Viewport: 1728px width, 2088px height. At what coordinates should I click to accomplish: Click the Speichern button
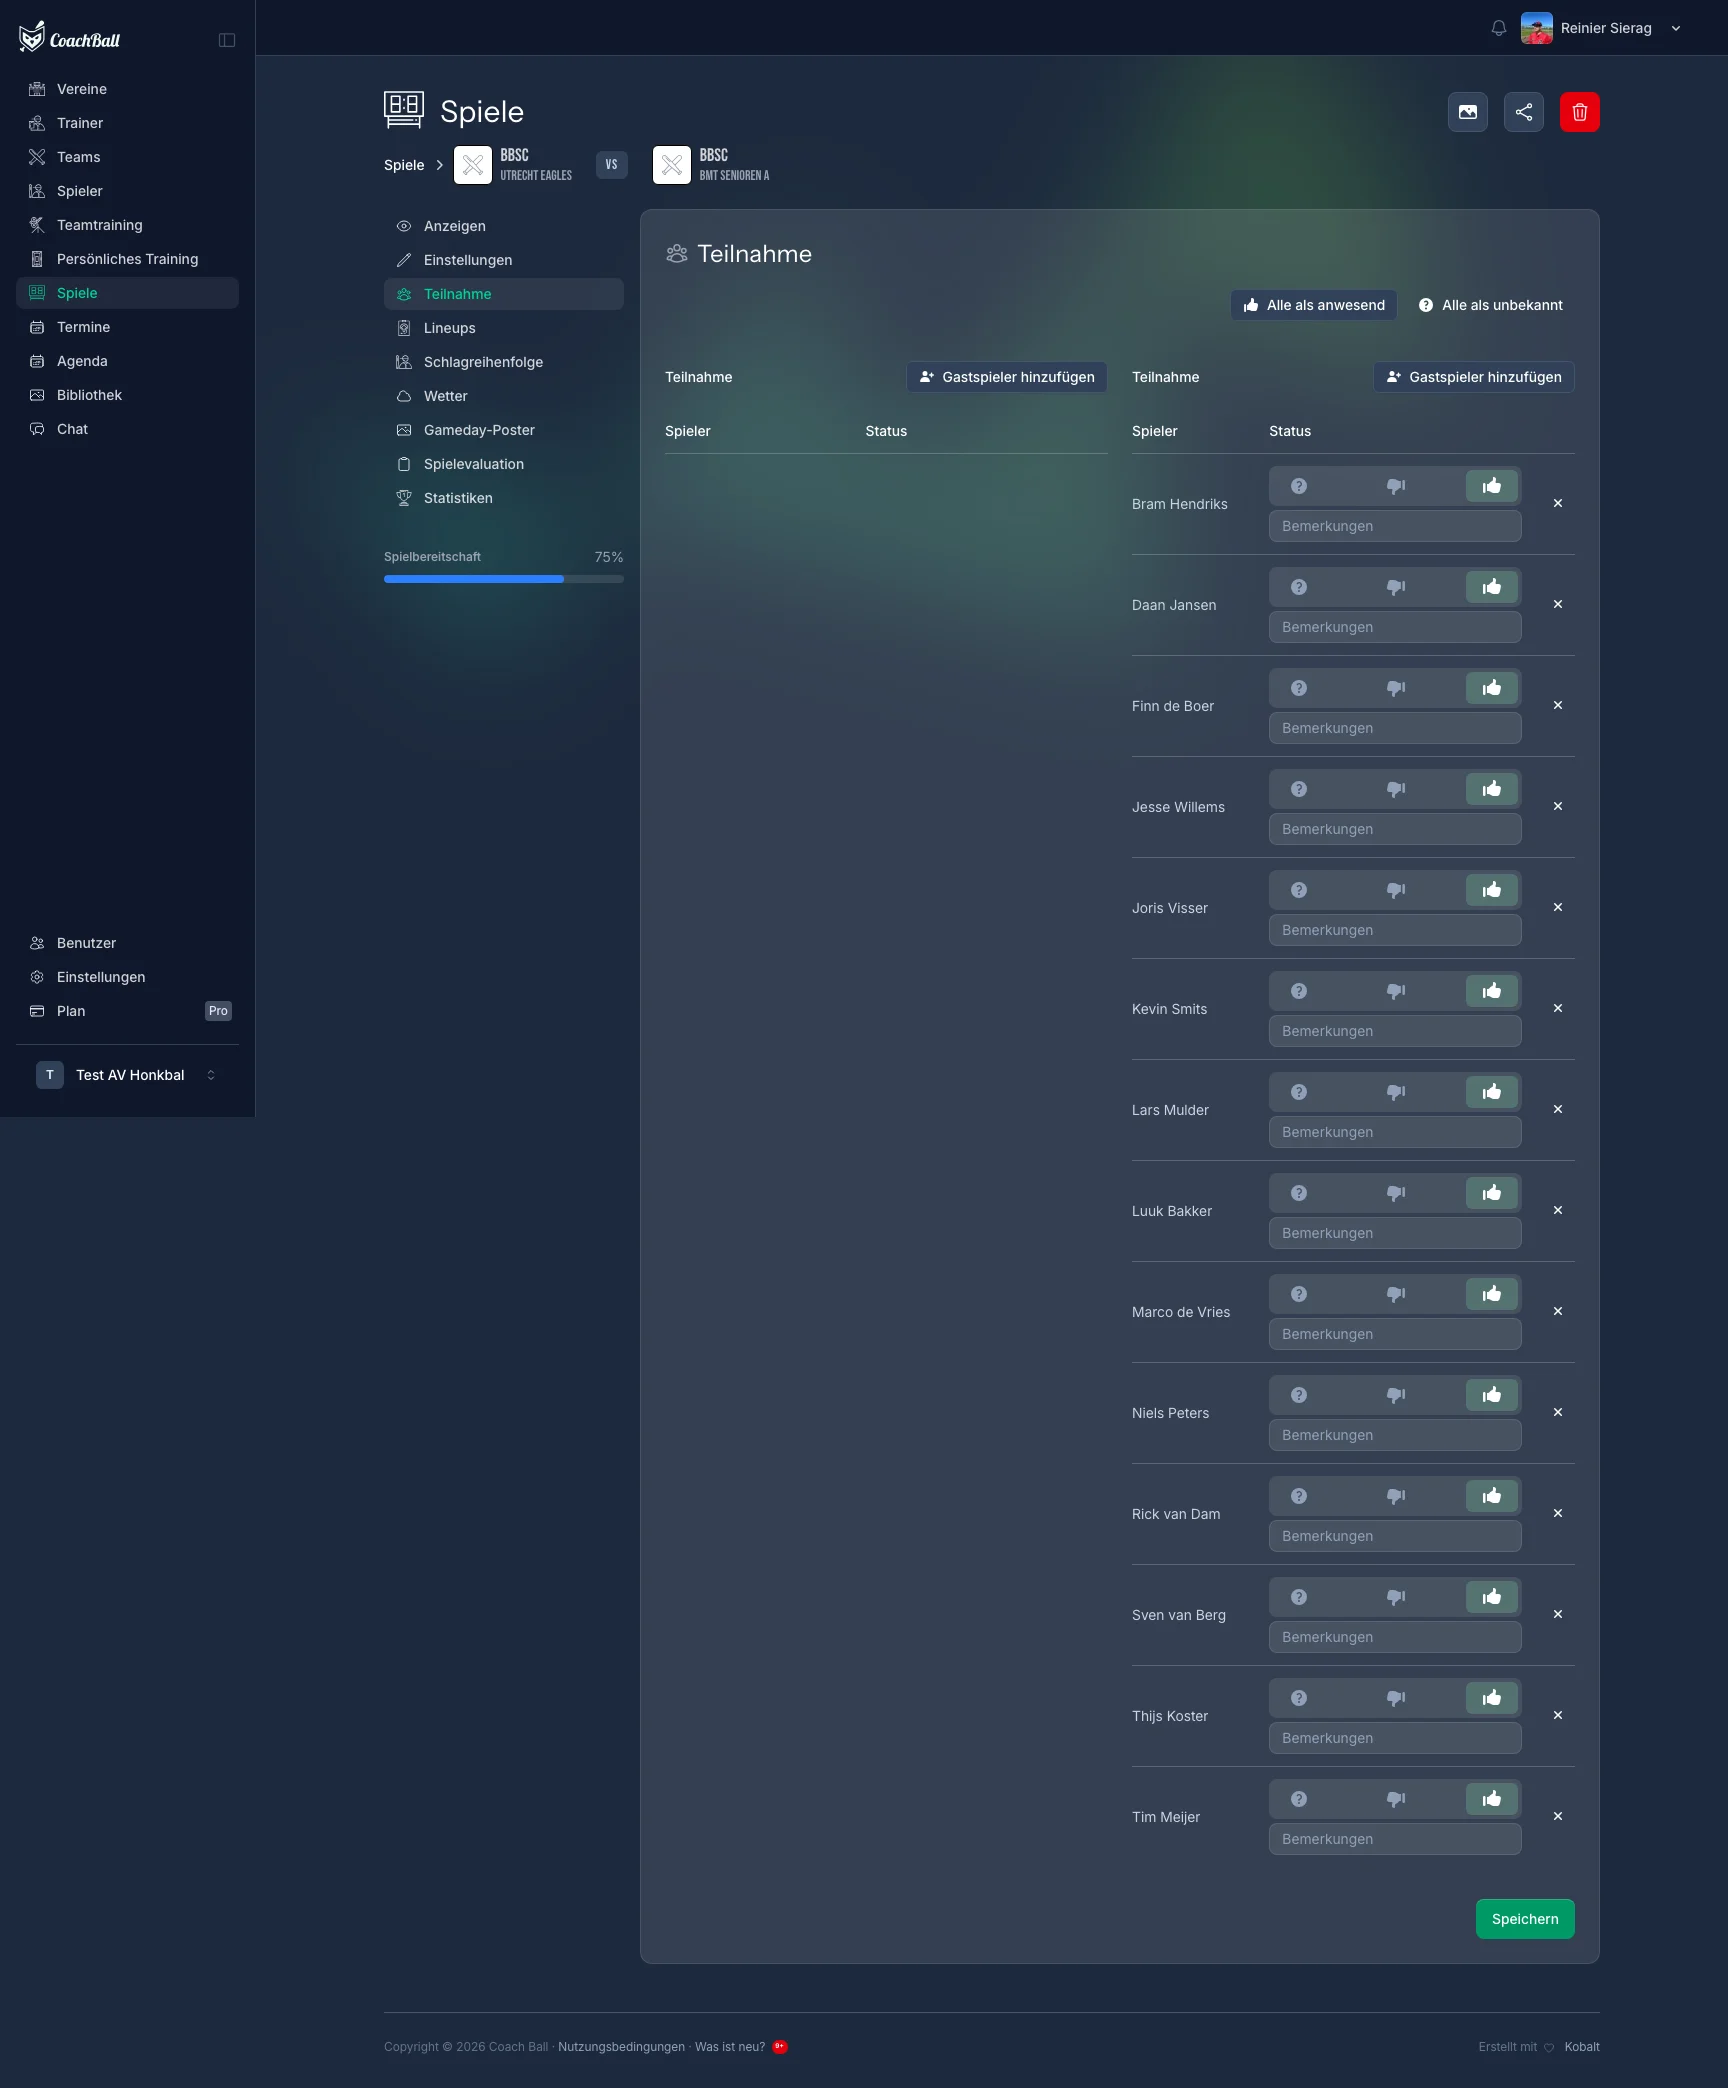tap(1524, 1918)
